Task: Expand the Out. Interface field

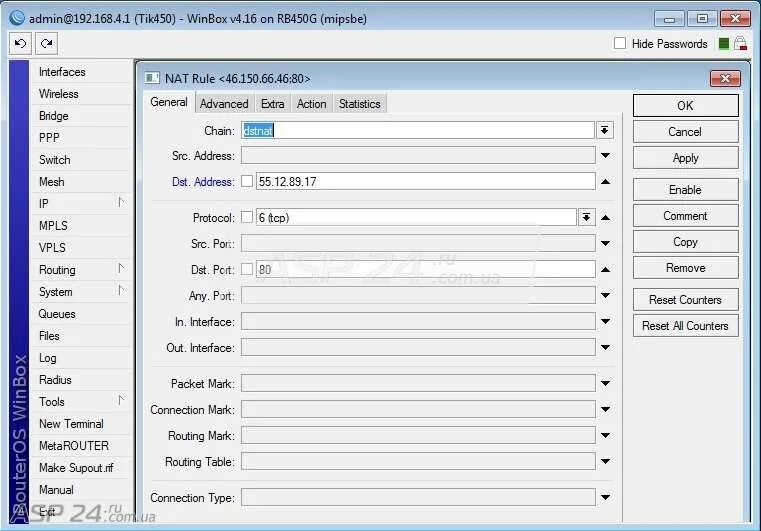Action: click(x=605, y=347)
